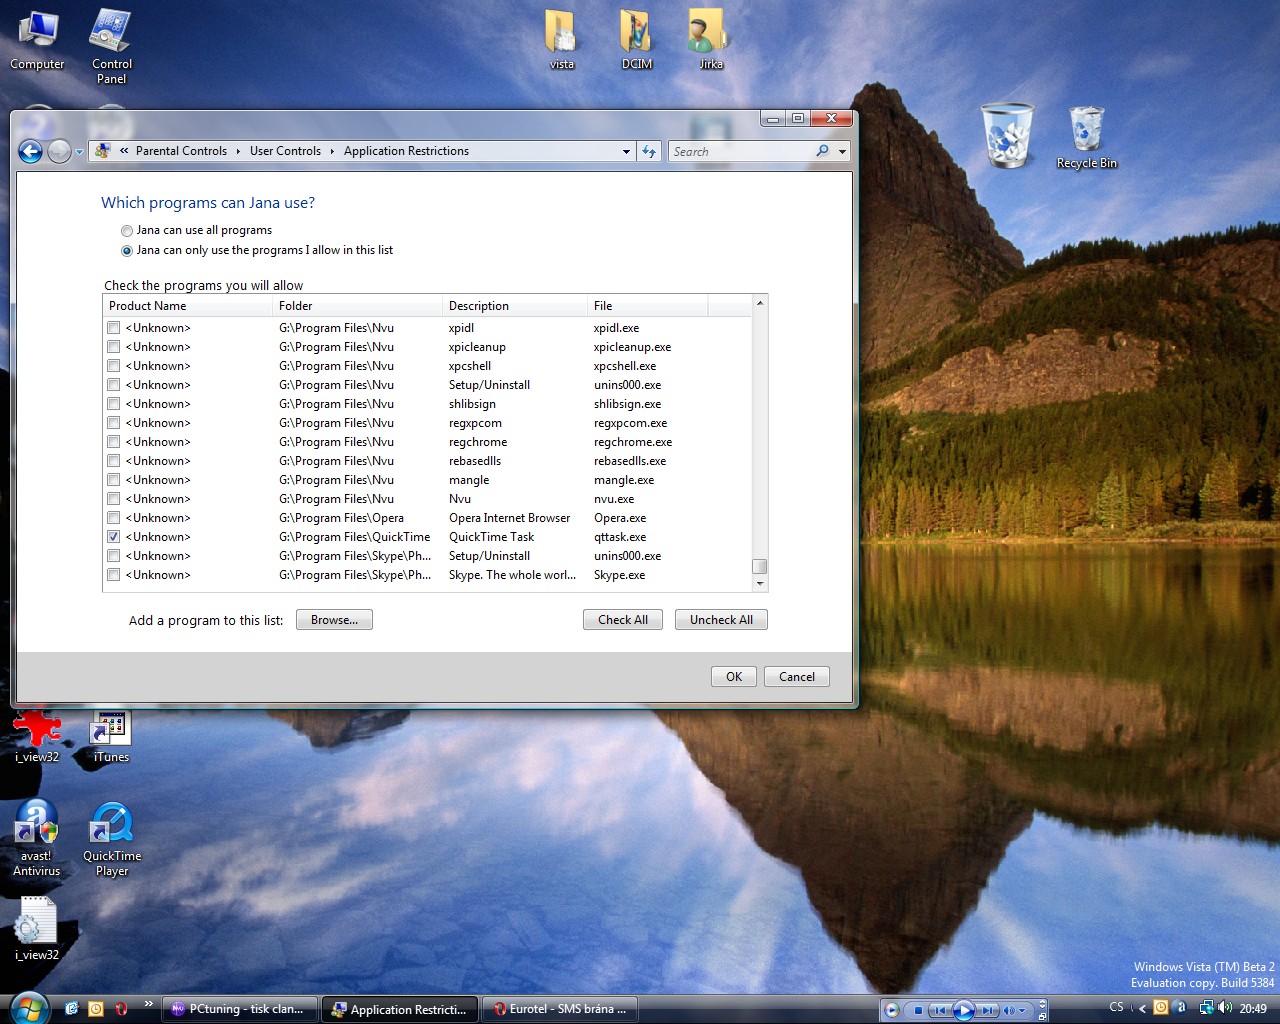Click the Forward arrow button
The image size is (1280, 1024).
[x=60, y=151]
